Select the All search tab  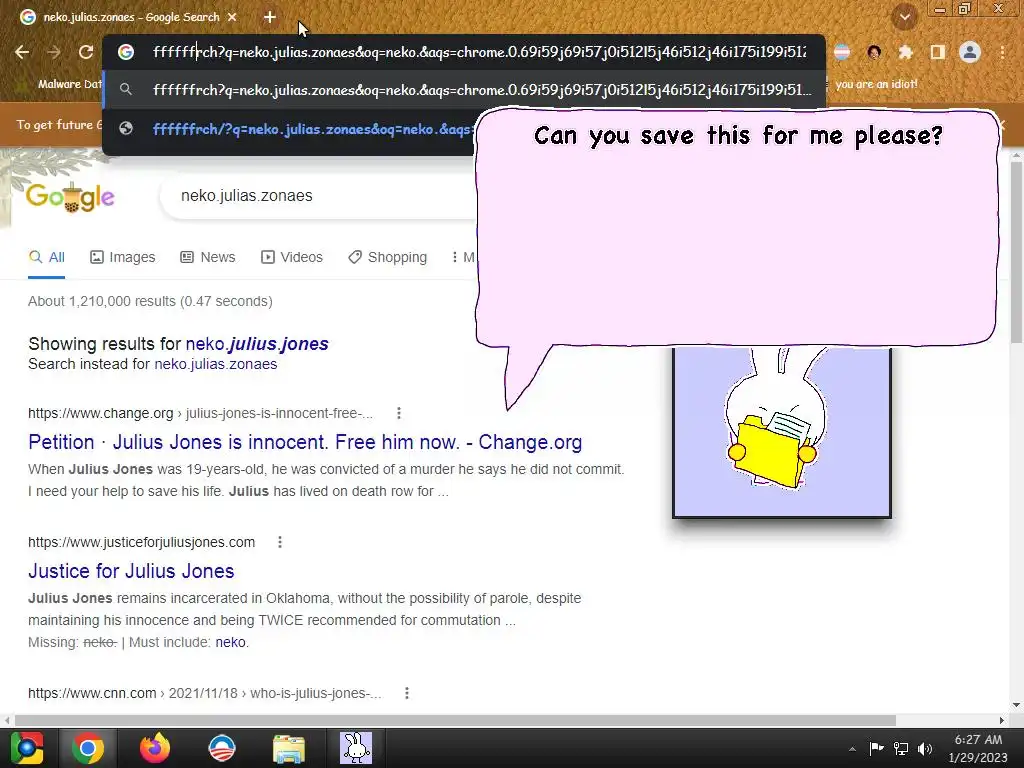(x=46, y=257)
